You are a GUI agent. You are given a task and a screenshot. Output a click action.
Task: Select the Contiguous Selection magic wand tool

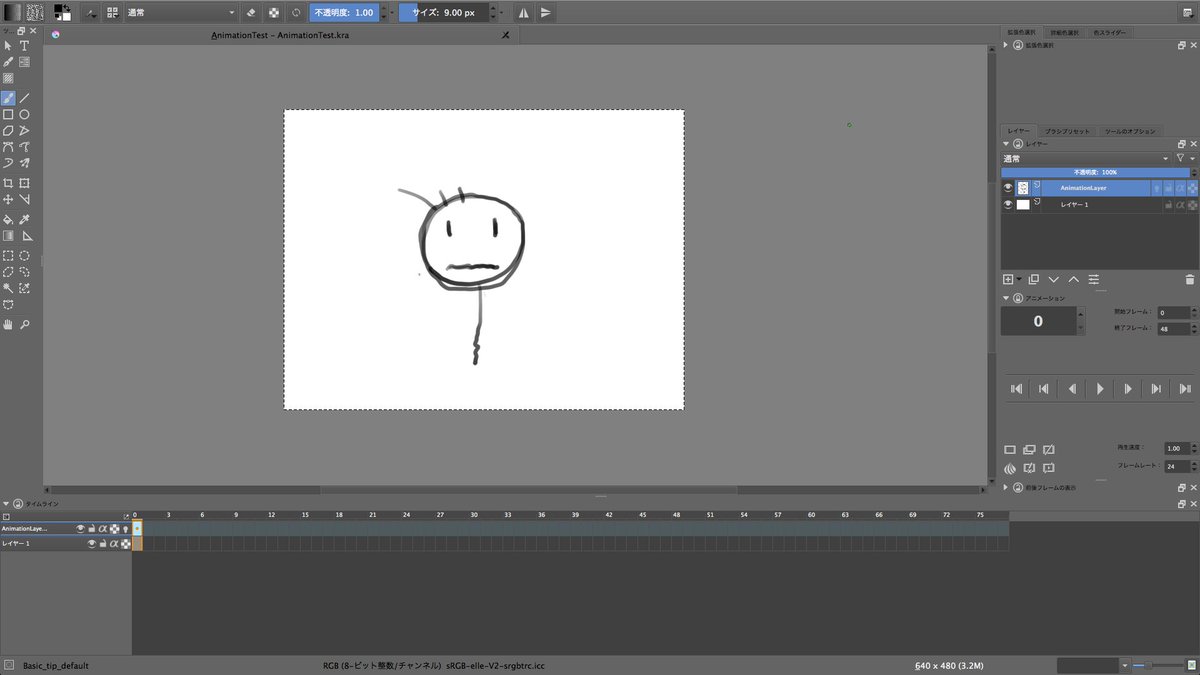coord(8,288)
